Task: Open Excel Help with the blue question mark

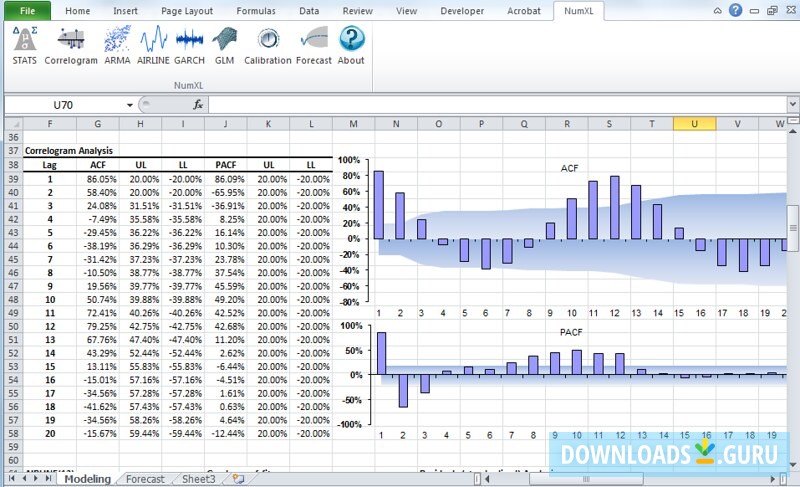Action: tap(735, 11)
